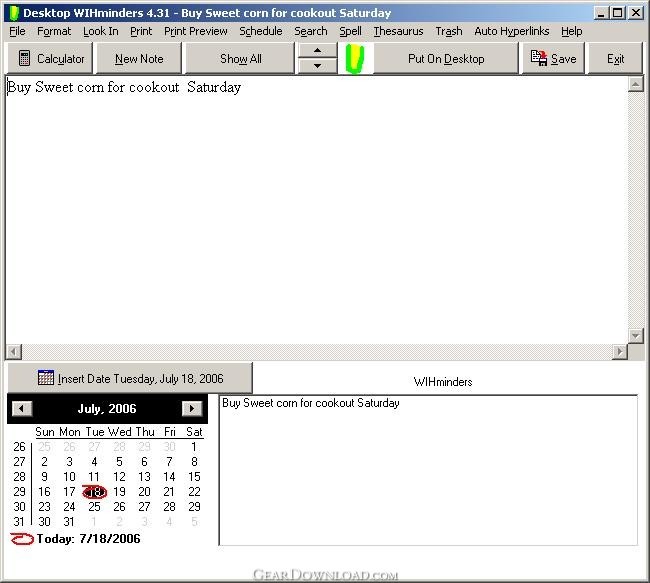Open the Print Preview menu
The width and height of the screenshot is (650, 583).
[196, 31]
